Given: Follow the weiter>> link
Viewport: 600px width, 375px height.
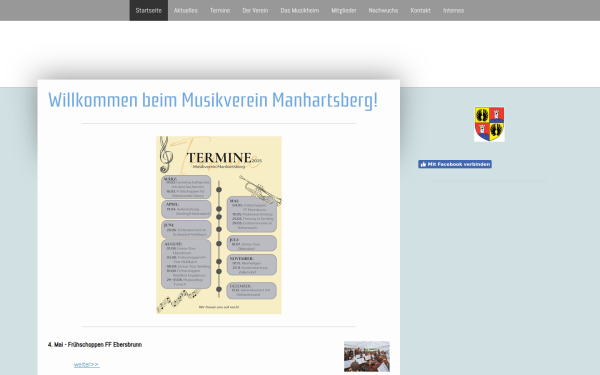Looking at the screenshot, I should coord(86,364).
